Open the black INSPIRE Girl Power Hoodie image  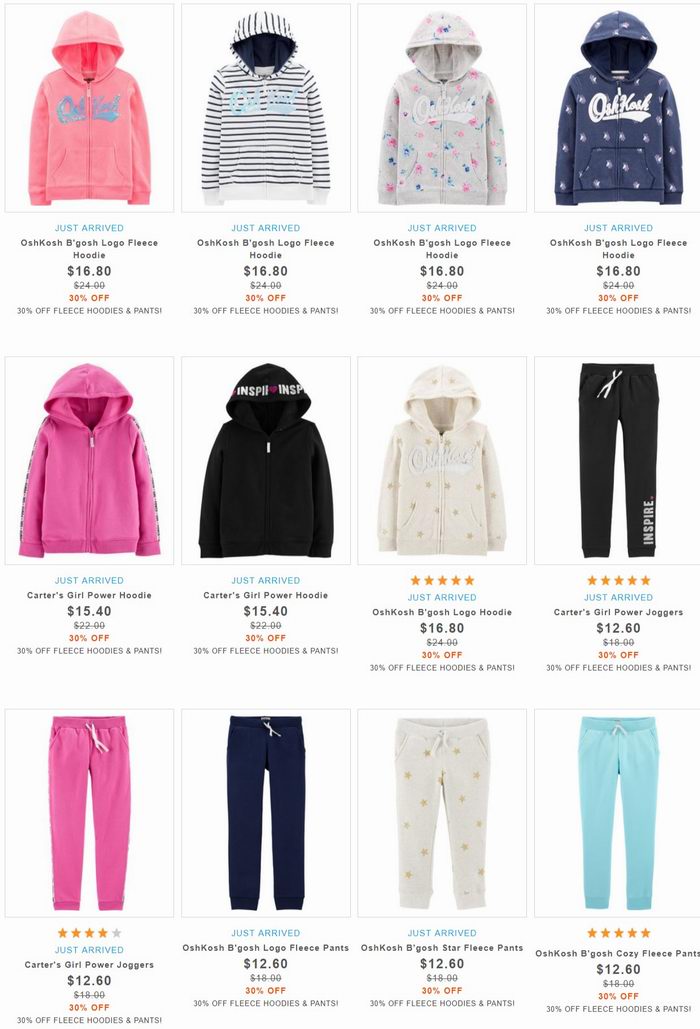click(x=266, y=461)
